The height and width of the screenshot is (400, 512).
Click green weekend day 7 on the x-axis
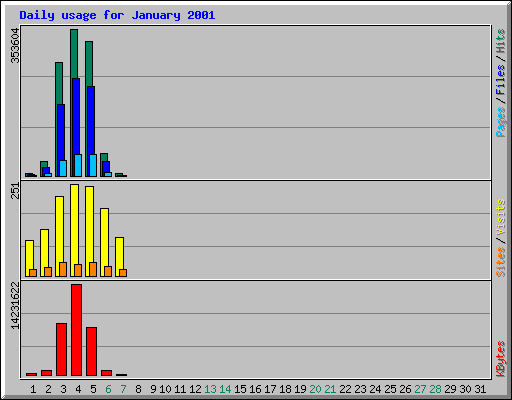tap(123, 389)
